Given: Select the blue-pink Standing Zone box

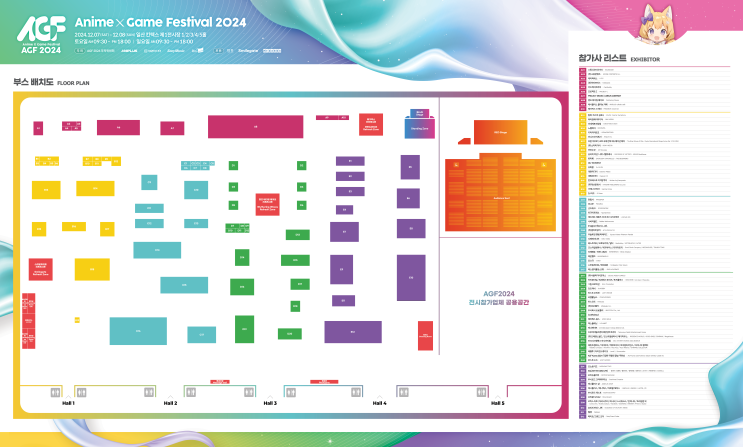Looking at the screenshot, I should [419, 128].
